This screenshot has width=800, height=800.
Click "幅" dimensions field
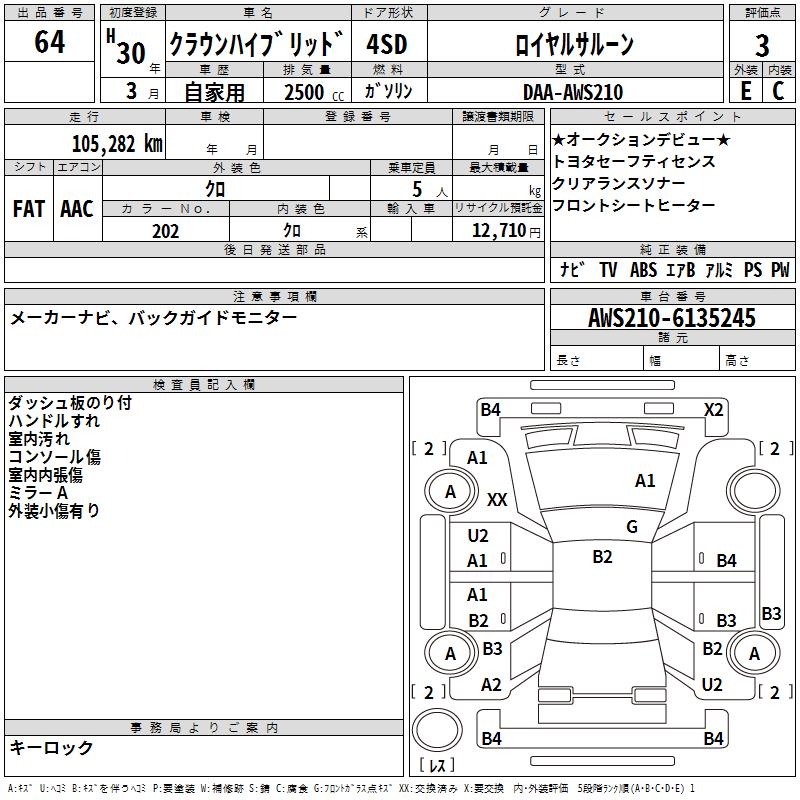(x=681, y=360)
